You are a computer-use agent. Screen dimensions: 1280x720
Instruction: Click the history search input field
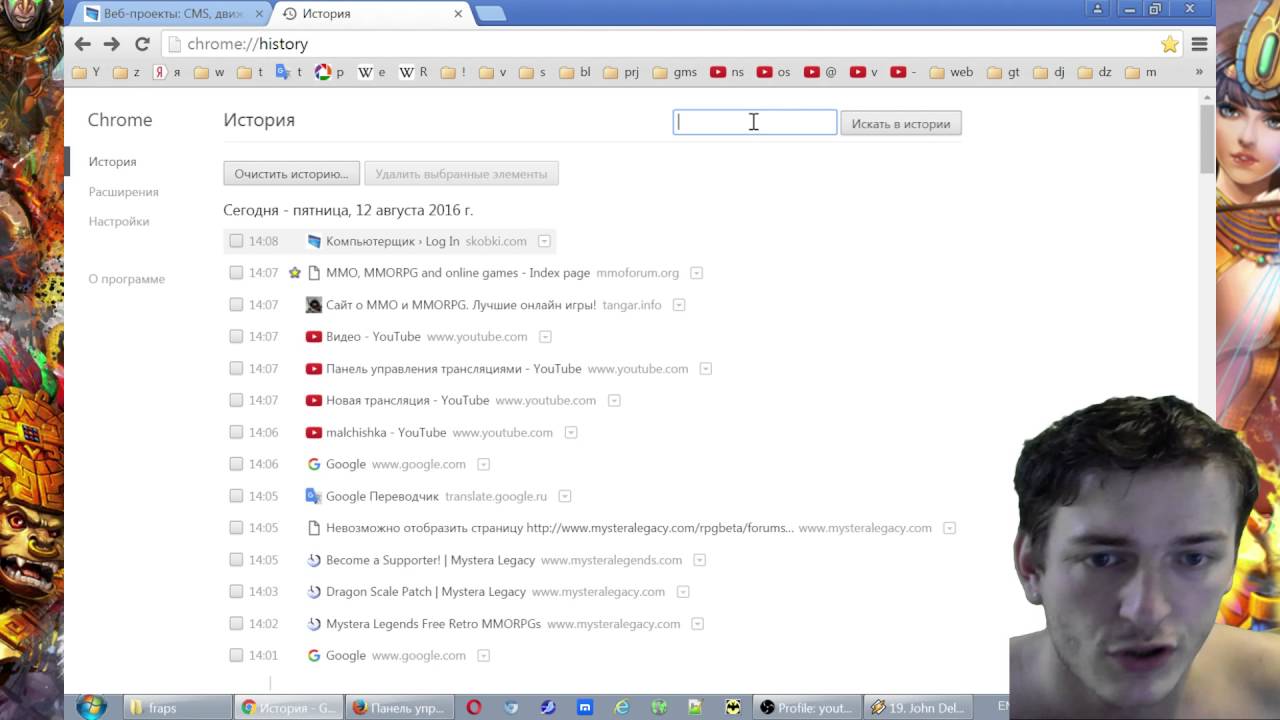click(x=755, y=122)
